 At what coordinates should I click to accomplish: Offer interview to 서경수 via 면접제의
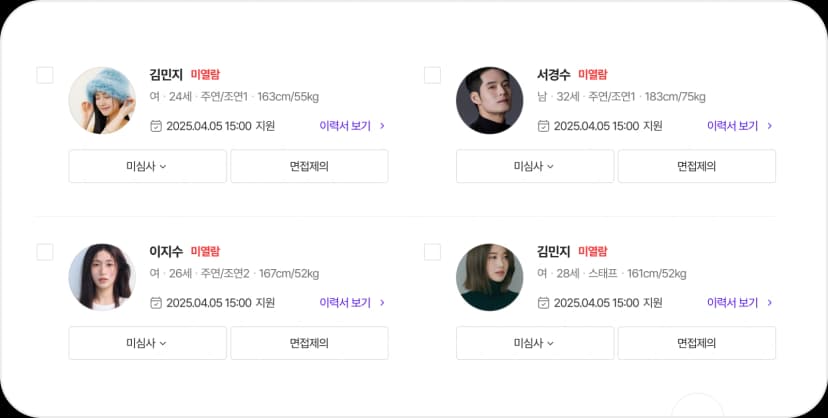click(696, 166)
